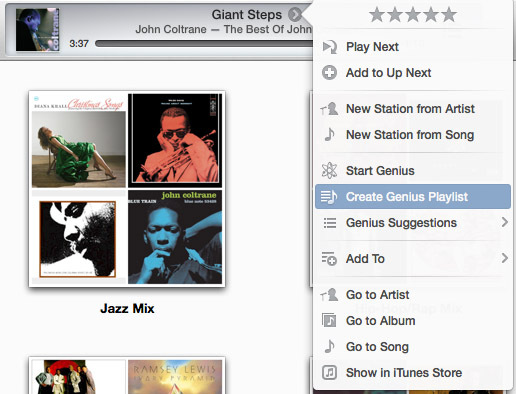Click the John Coltrane Blue Train cover

pos(175,237)
